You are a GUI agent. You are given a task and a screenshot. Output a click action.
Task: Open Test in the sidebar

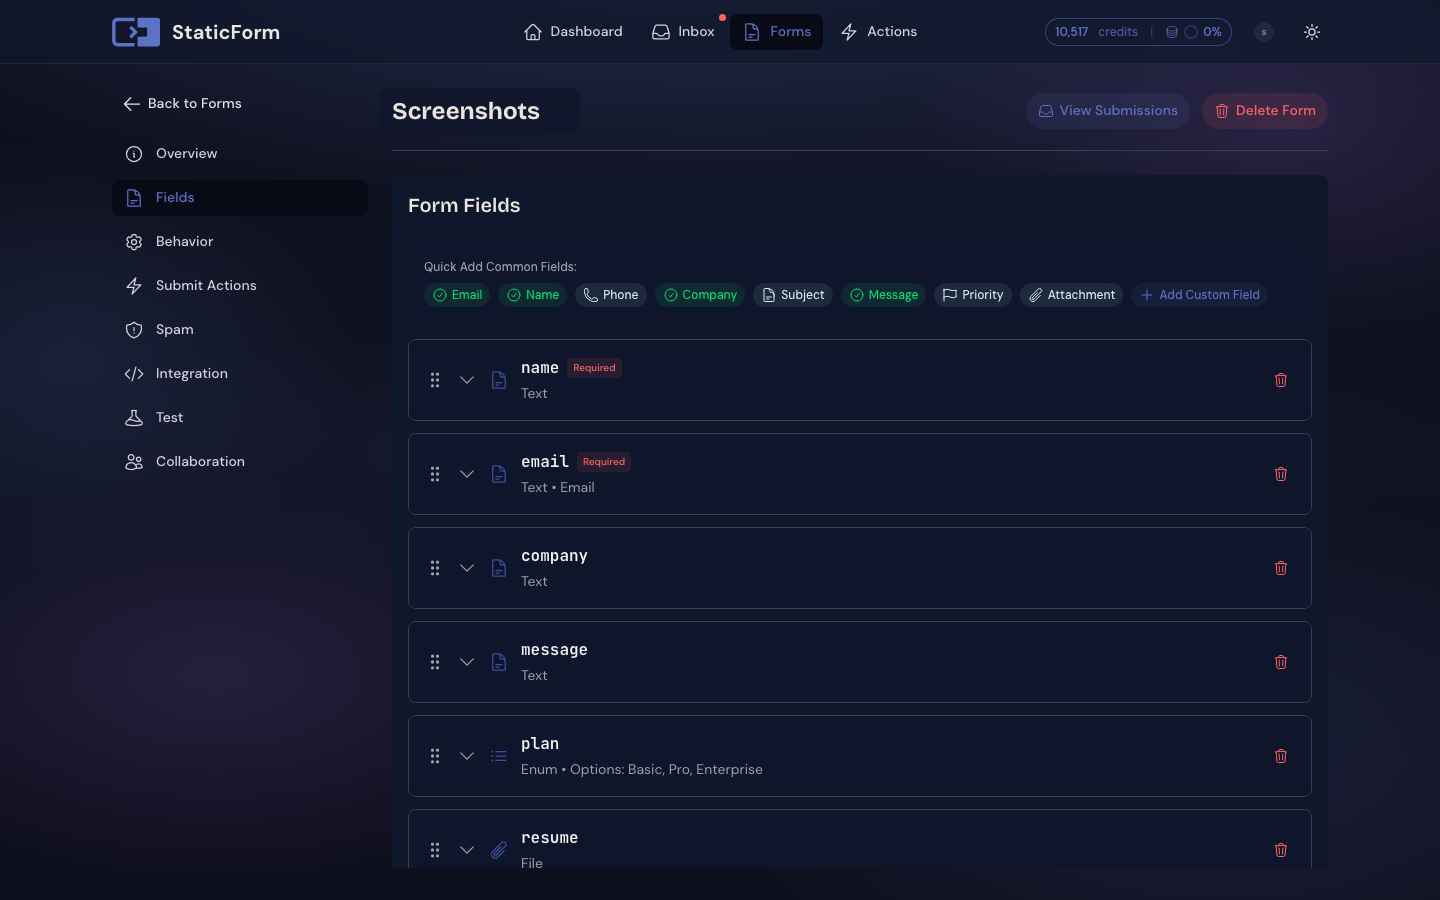[x=240, y=418]
